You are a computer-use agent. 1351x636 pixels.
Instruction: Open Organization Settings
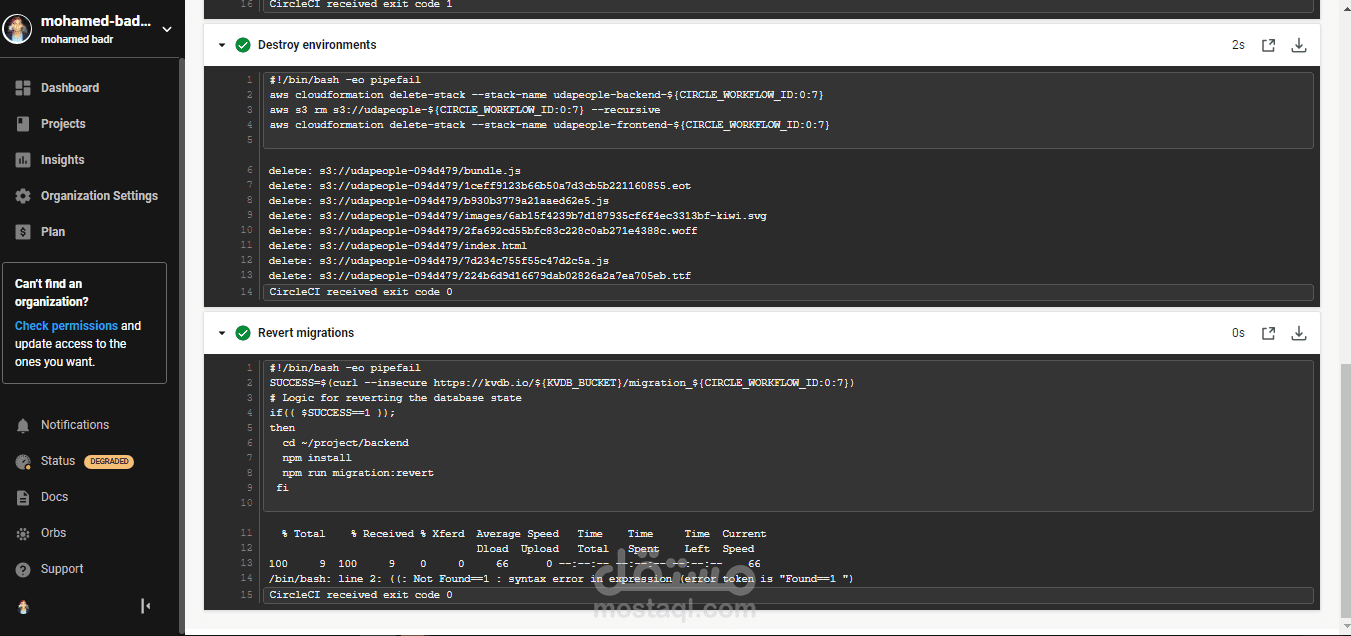coord(99,196)
